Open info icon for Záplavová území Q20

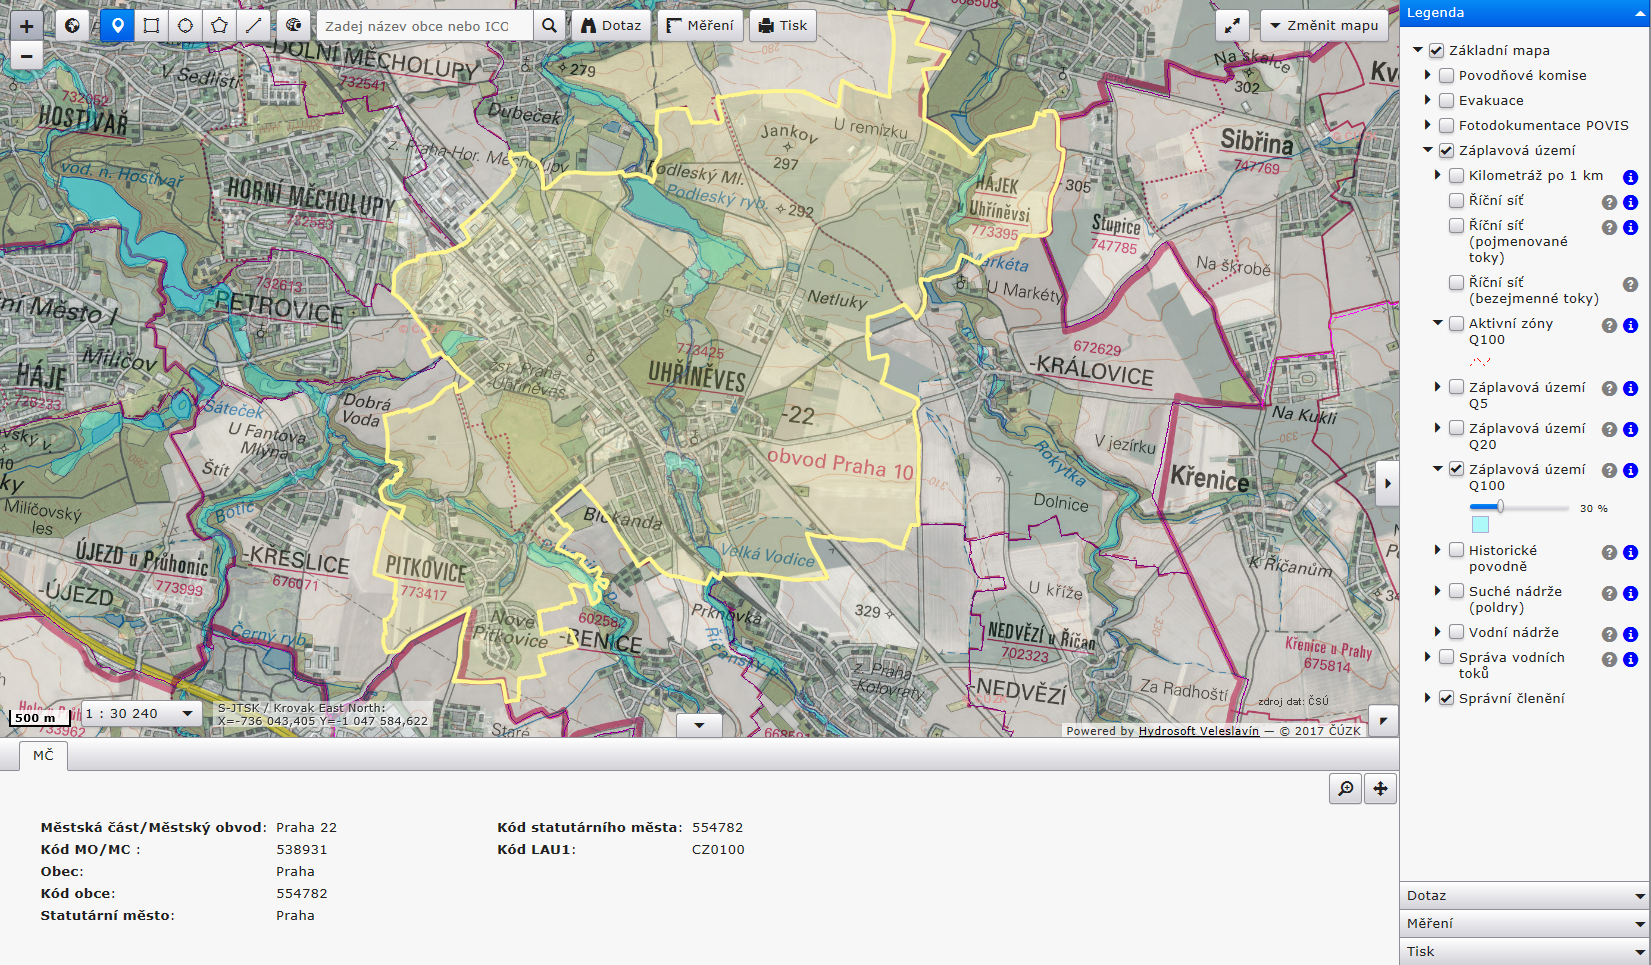click(1630, 430)
